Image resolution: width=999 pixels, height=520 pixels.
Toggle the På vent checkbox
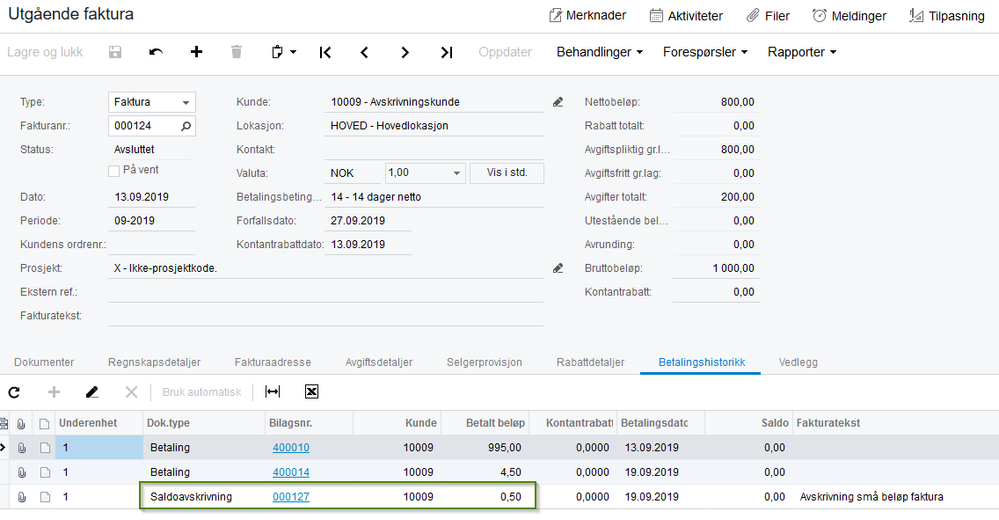(114, 171)
